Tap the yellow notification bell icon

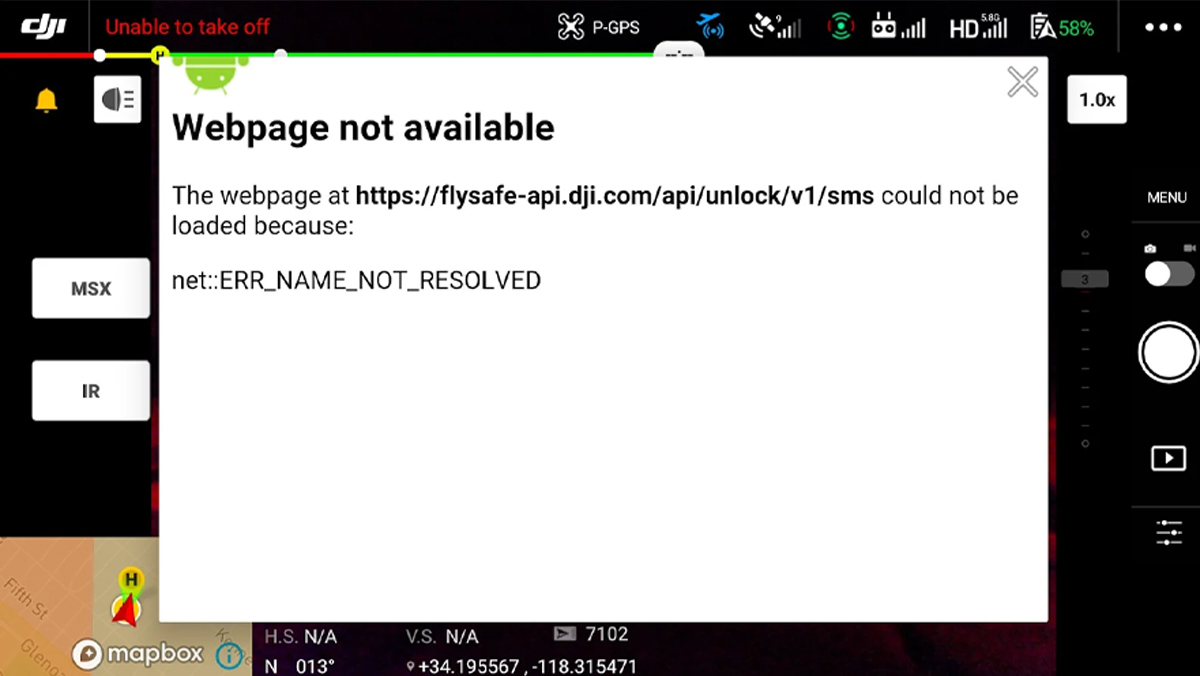point(46,100)
